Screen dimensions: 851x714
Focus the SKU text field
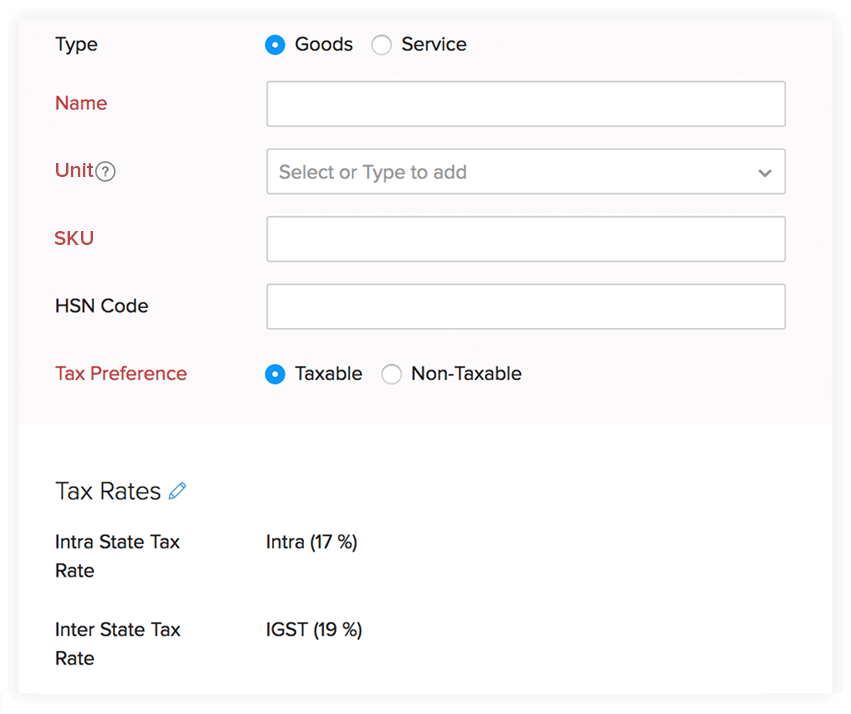tap(525, 239)
